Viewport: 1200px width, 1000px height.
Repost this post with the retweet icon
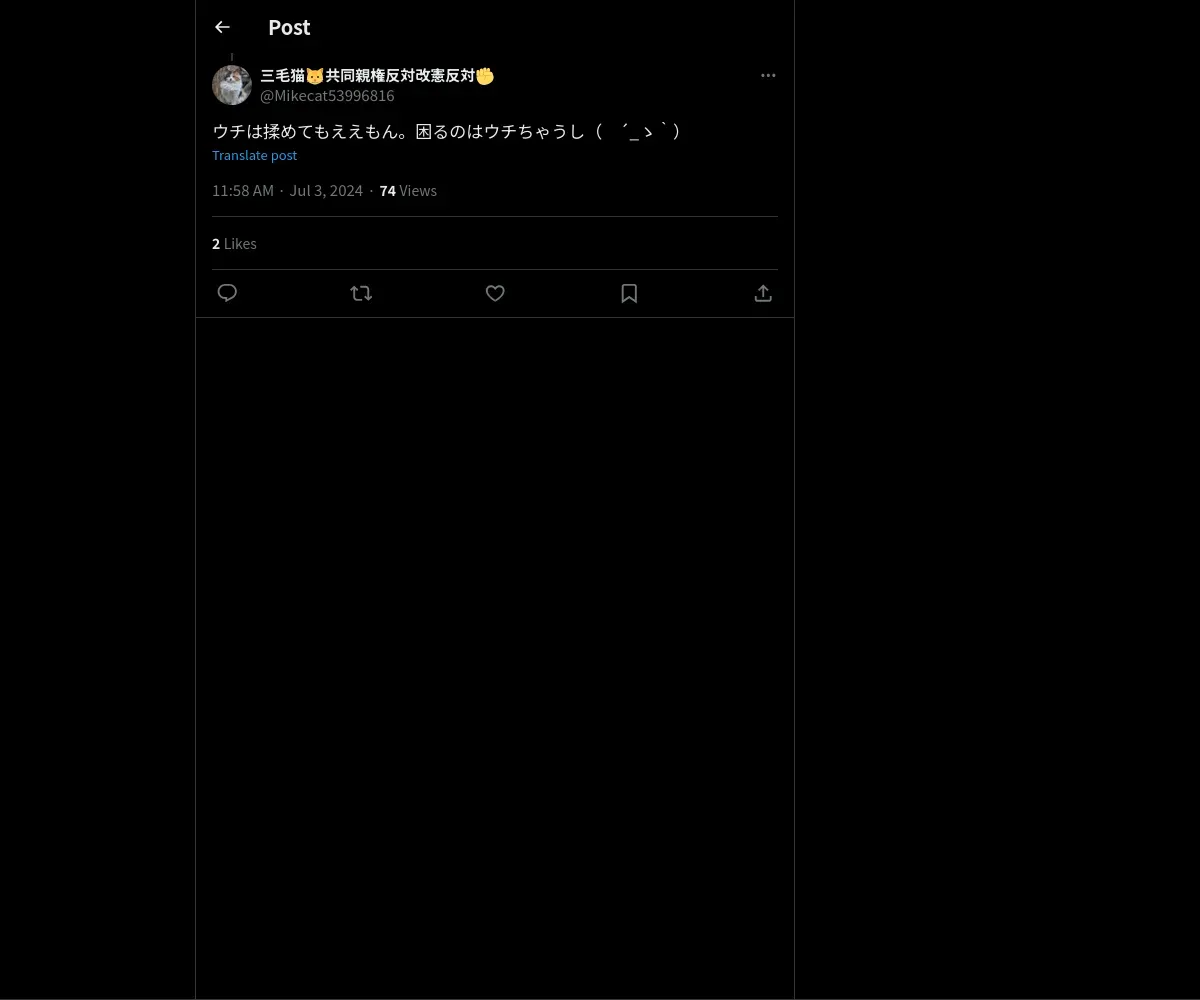[361, 293]
